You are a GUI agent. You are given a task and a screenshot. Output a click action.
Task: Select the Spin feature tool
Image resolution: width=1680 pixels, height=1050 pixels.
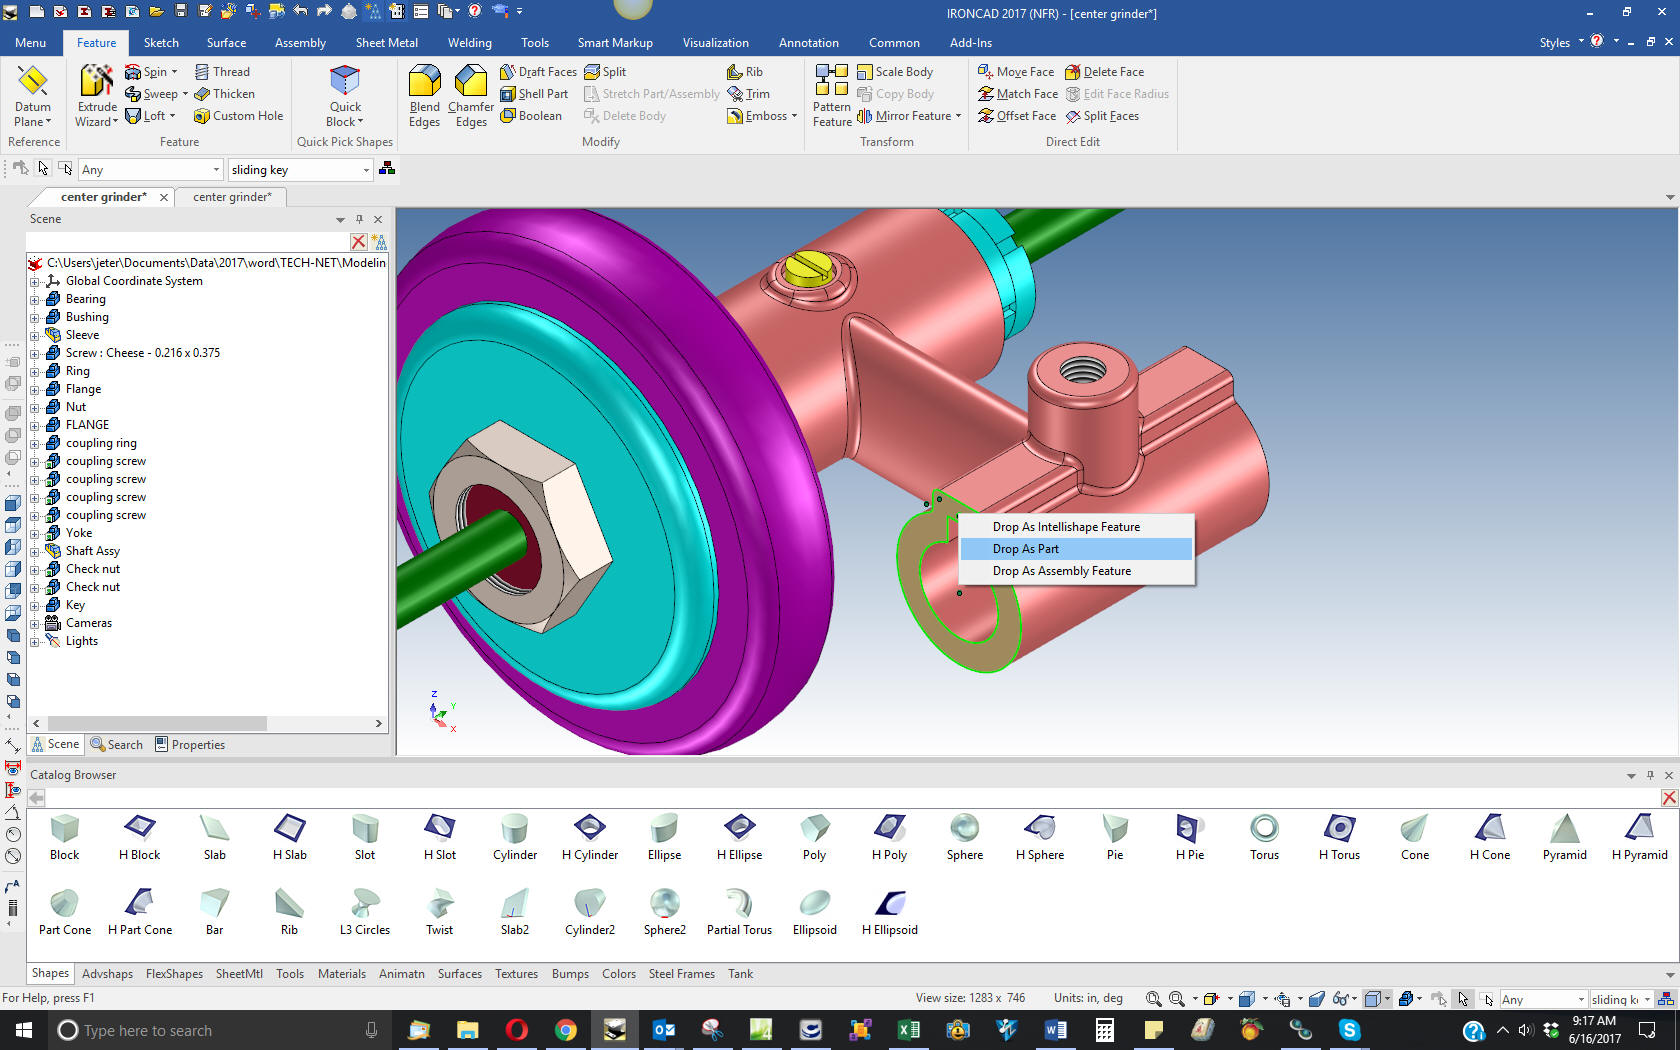(150, 72)
